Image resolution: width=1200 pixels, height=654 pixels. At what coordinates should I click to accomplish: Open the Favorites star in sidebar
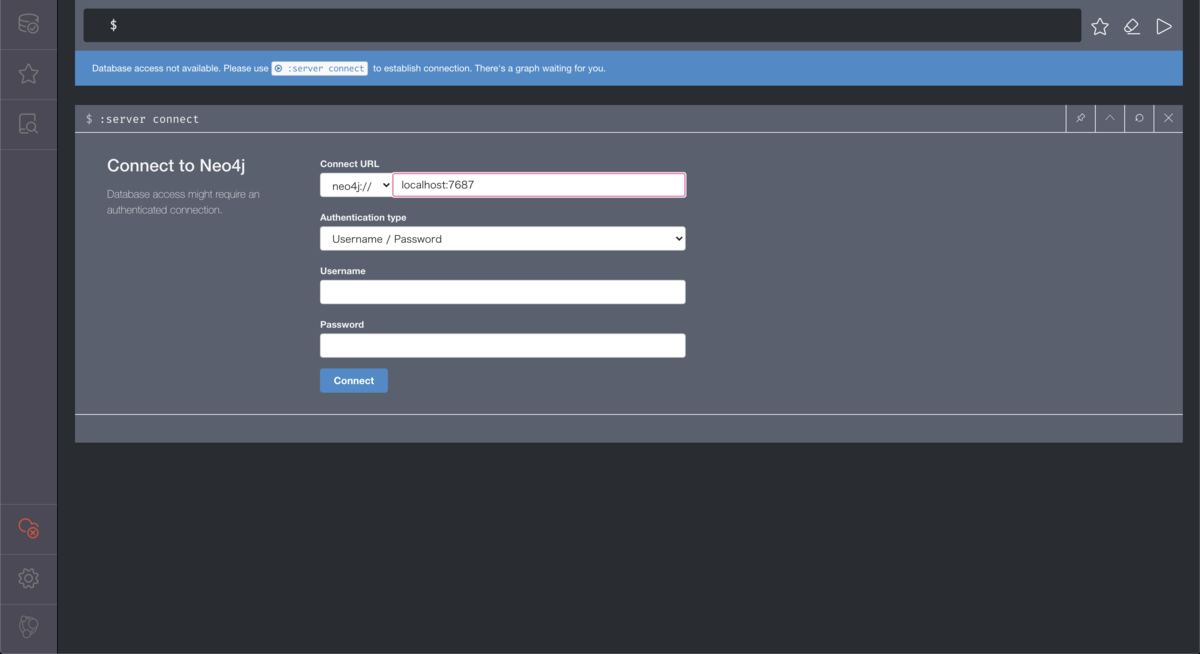(x=28, y=74)
